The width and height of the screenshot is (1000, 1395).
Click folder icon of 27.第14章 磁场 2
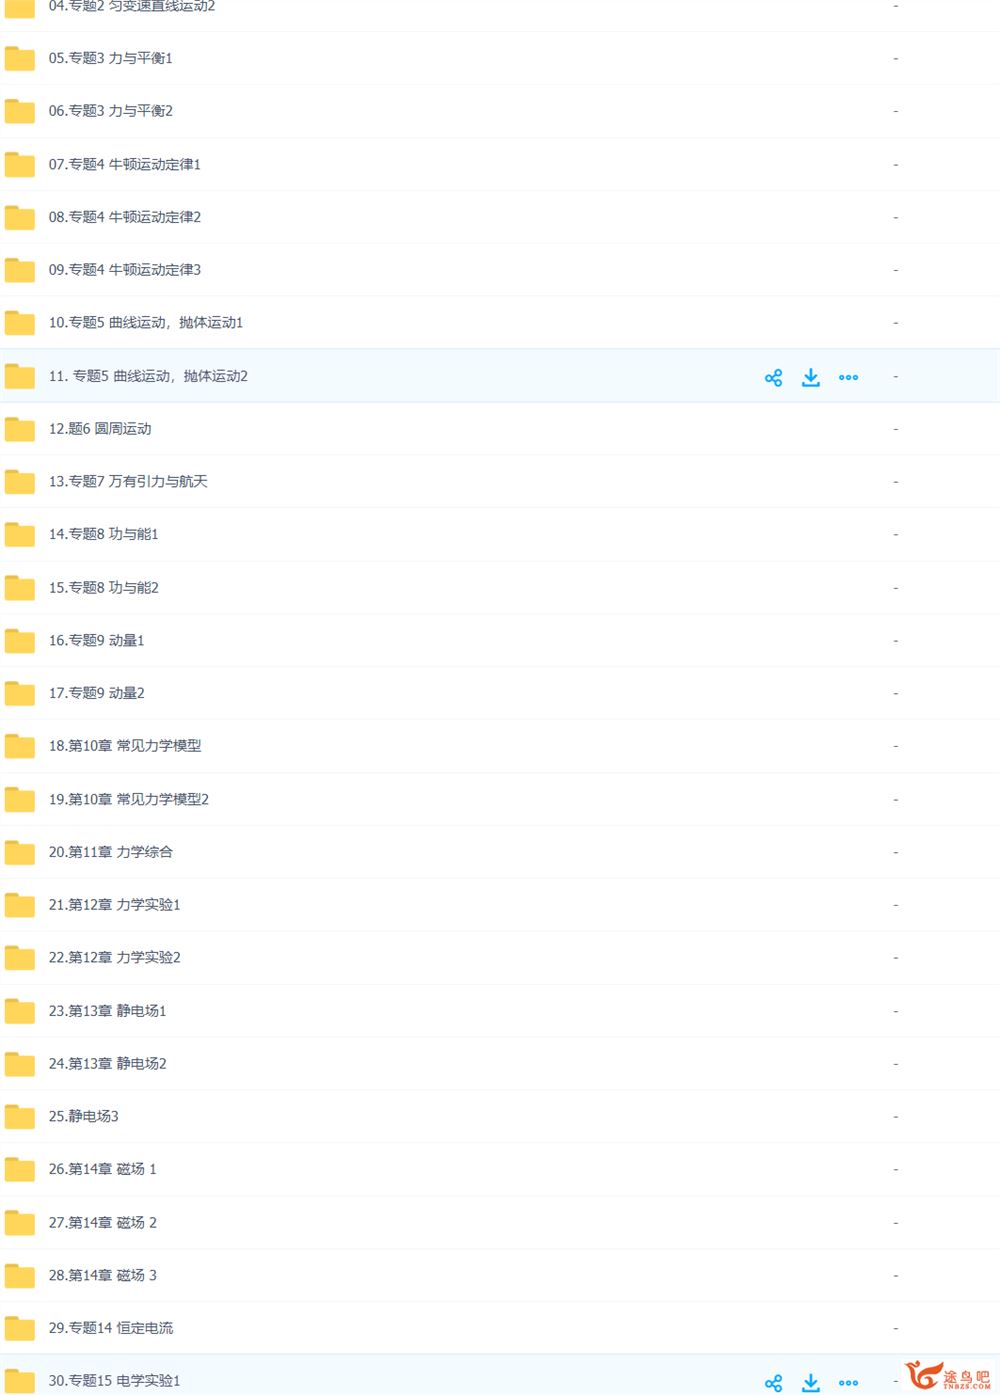[20, 1223]
